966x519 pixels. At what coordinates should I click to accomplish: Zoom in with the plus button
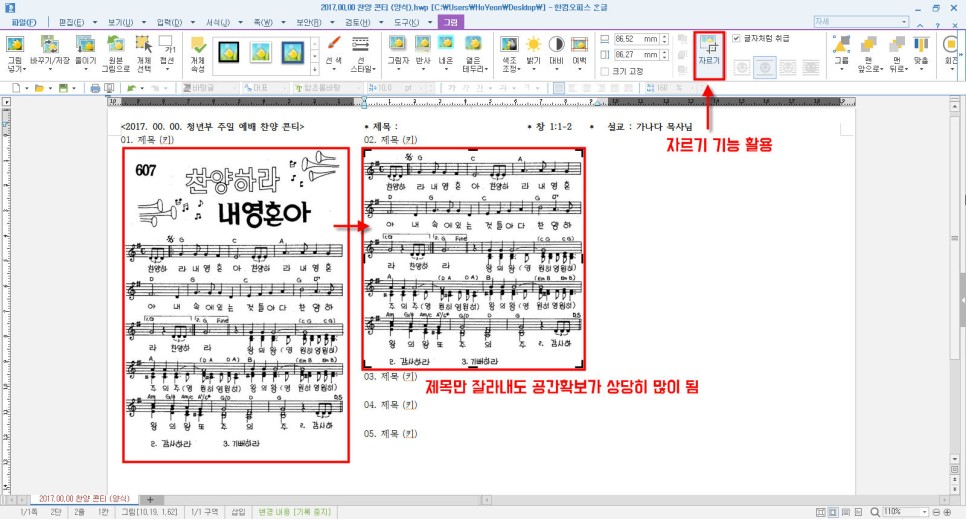[x=946, y=512]
